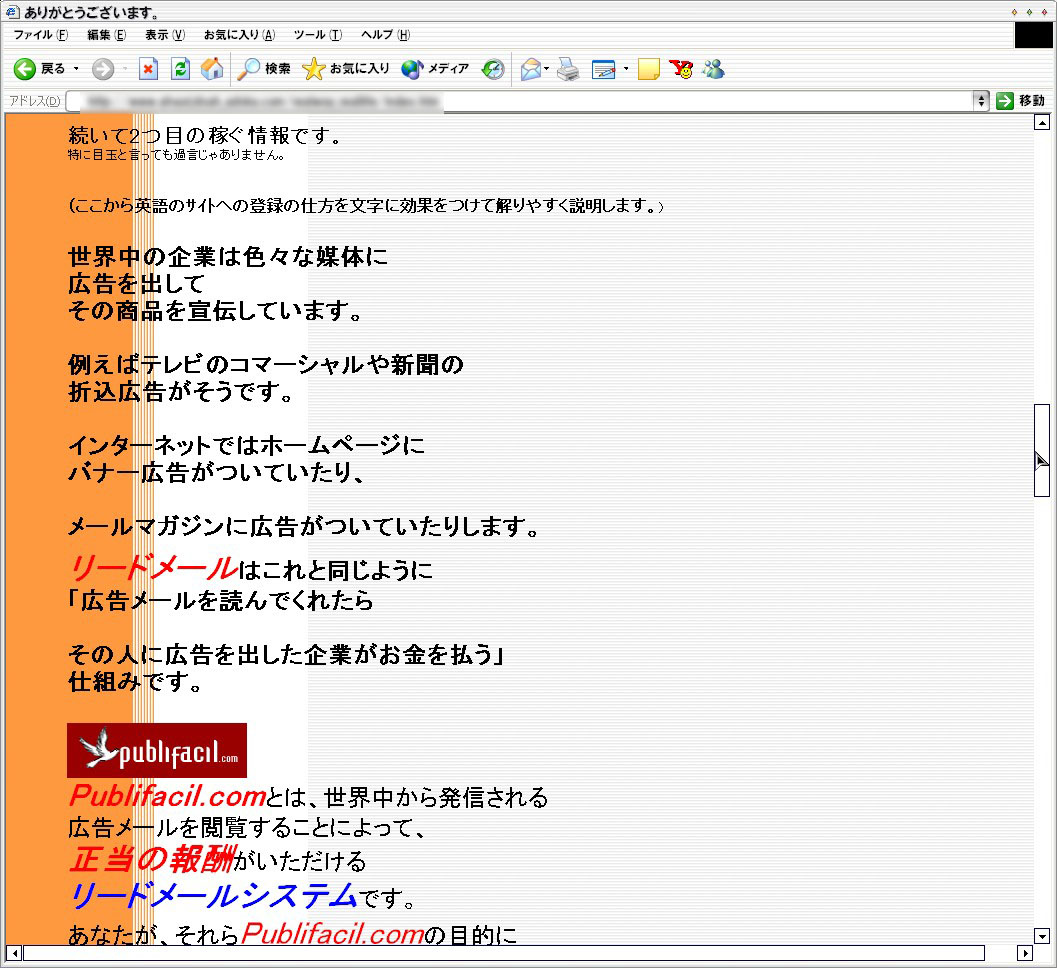Open the Back button history dropdown arrow
This screenshot has width=1057, height=968.
(76, 69)
